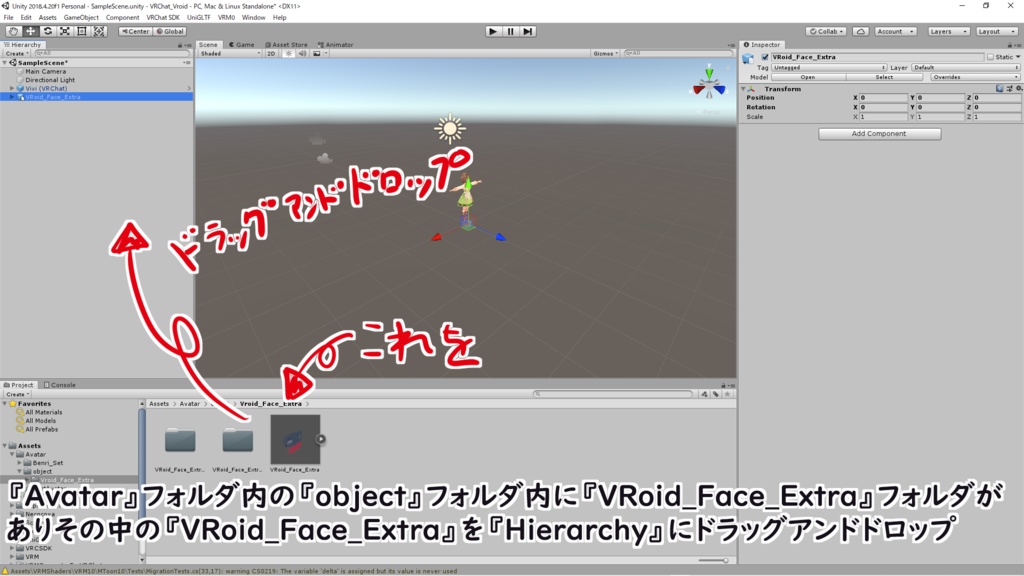The image size is (1024, 576).
Task: Select the VRoid_Face_Extra prefab thumbnail
Action: tap(295, 438)
